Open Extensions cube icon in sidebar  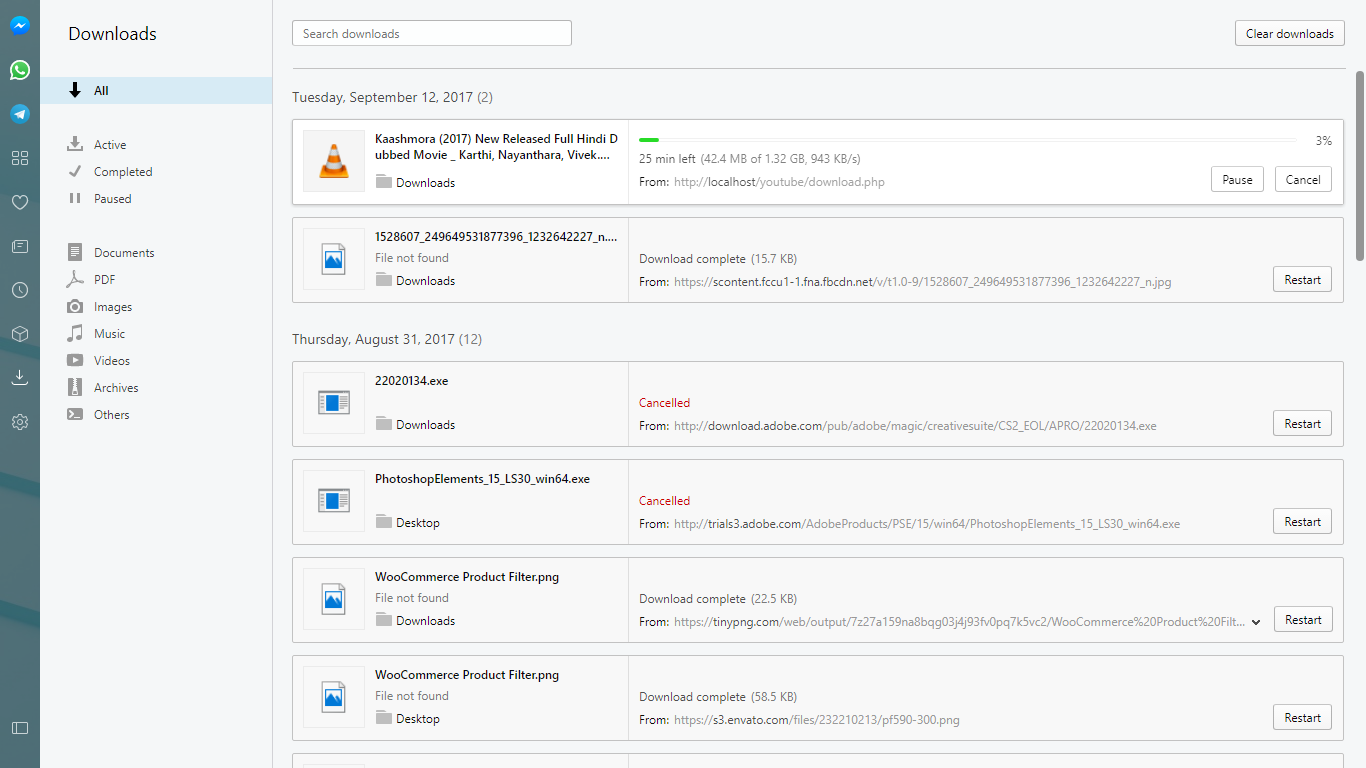(20, 334)
